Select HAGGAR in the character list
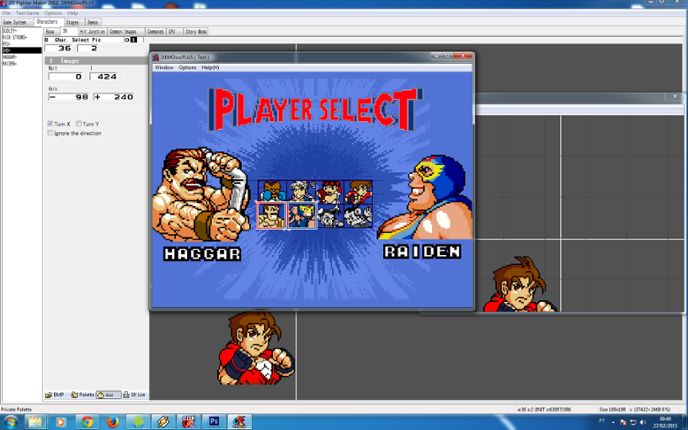 click(9, 57)
